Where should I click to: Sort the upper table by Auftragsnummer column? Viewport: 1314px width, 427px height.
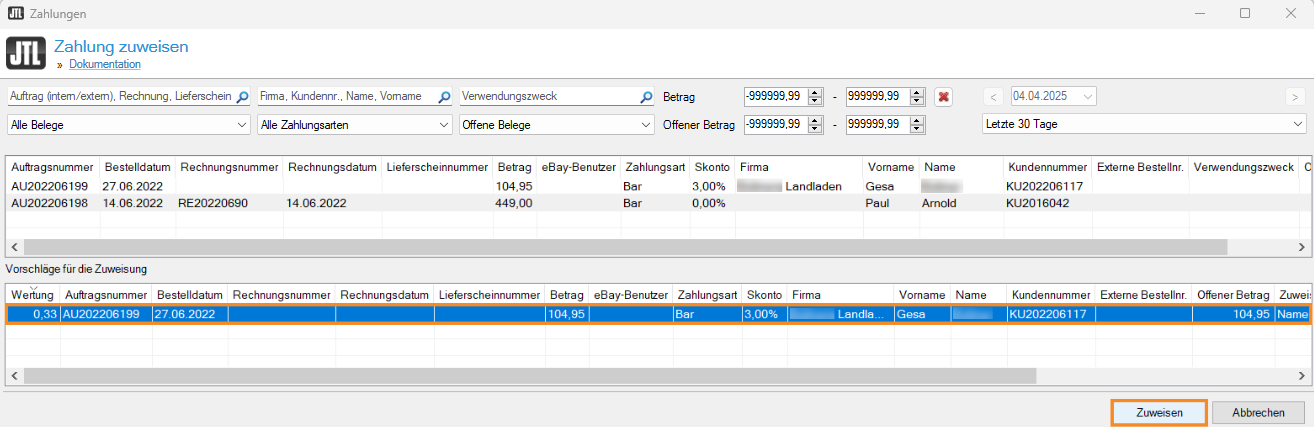pos(52,167)
